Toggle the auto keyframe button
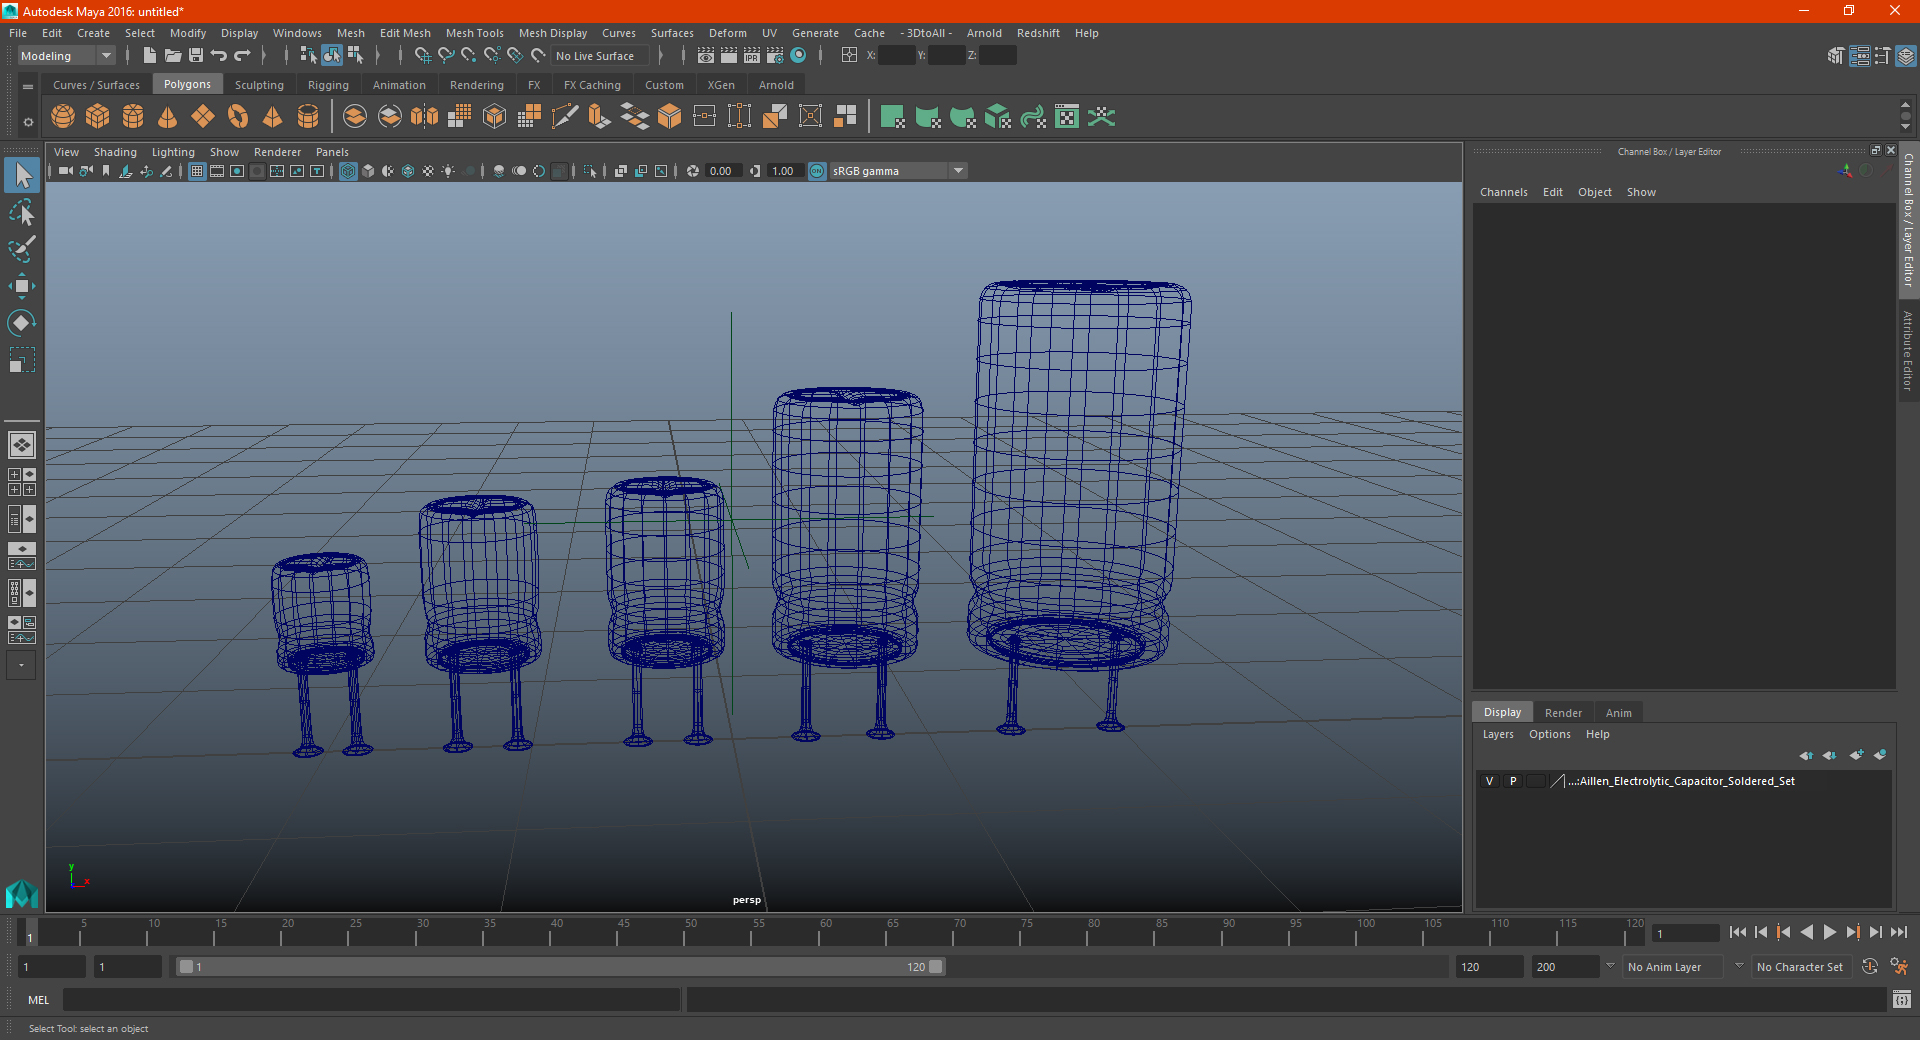Image resolution: width=1920 pixels, height=1040 pixels. click(1870, 967)
